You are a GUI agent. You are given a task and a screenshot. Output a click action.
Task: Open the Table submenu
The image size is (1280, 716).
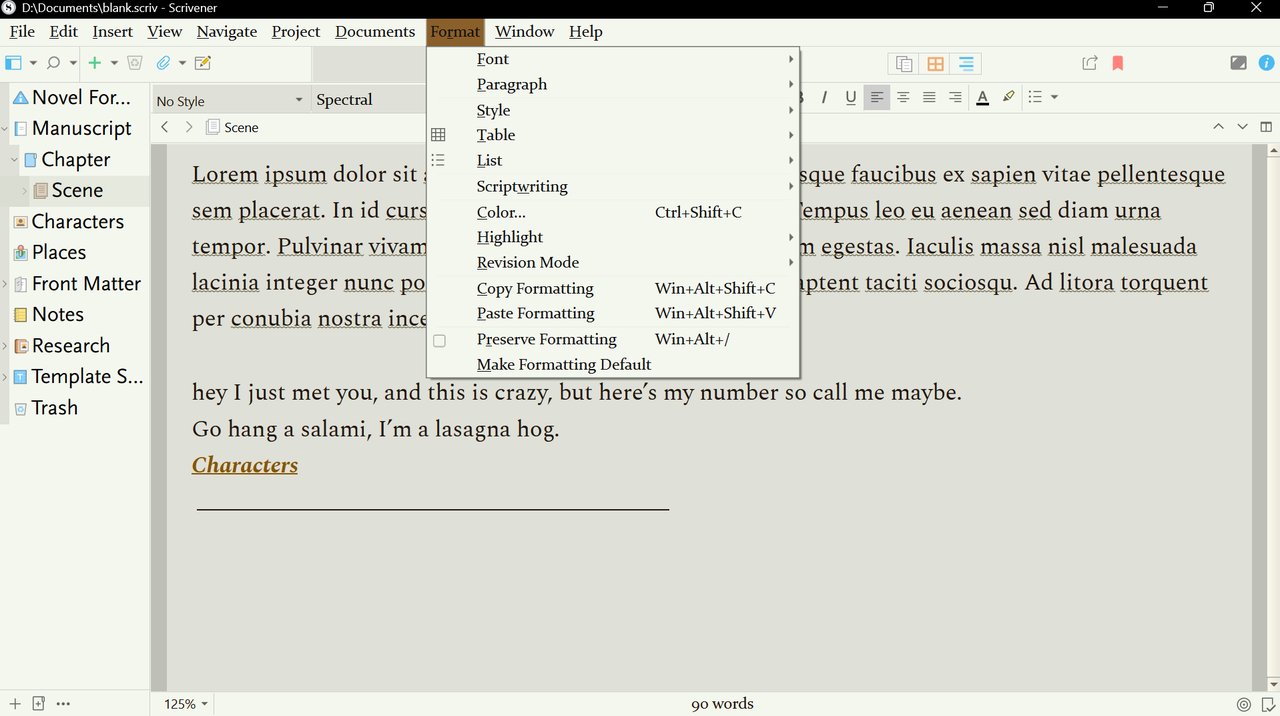(613, 135)
